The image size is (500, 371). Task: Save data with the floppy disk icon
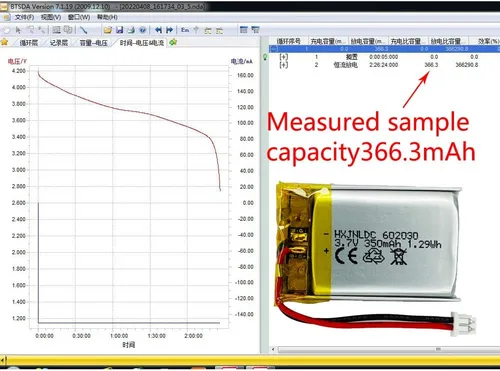coord(119,30)
